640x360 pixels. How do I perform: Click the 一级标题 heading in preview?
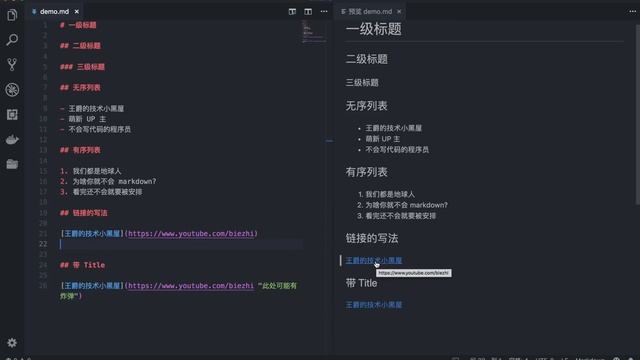coord(373,29)
